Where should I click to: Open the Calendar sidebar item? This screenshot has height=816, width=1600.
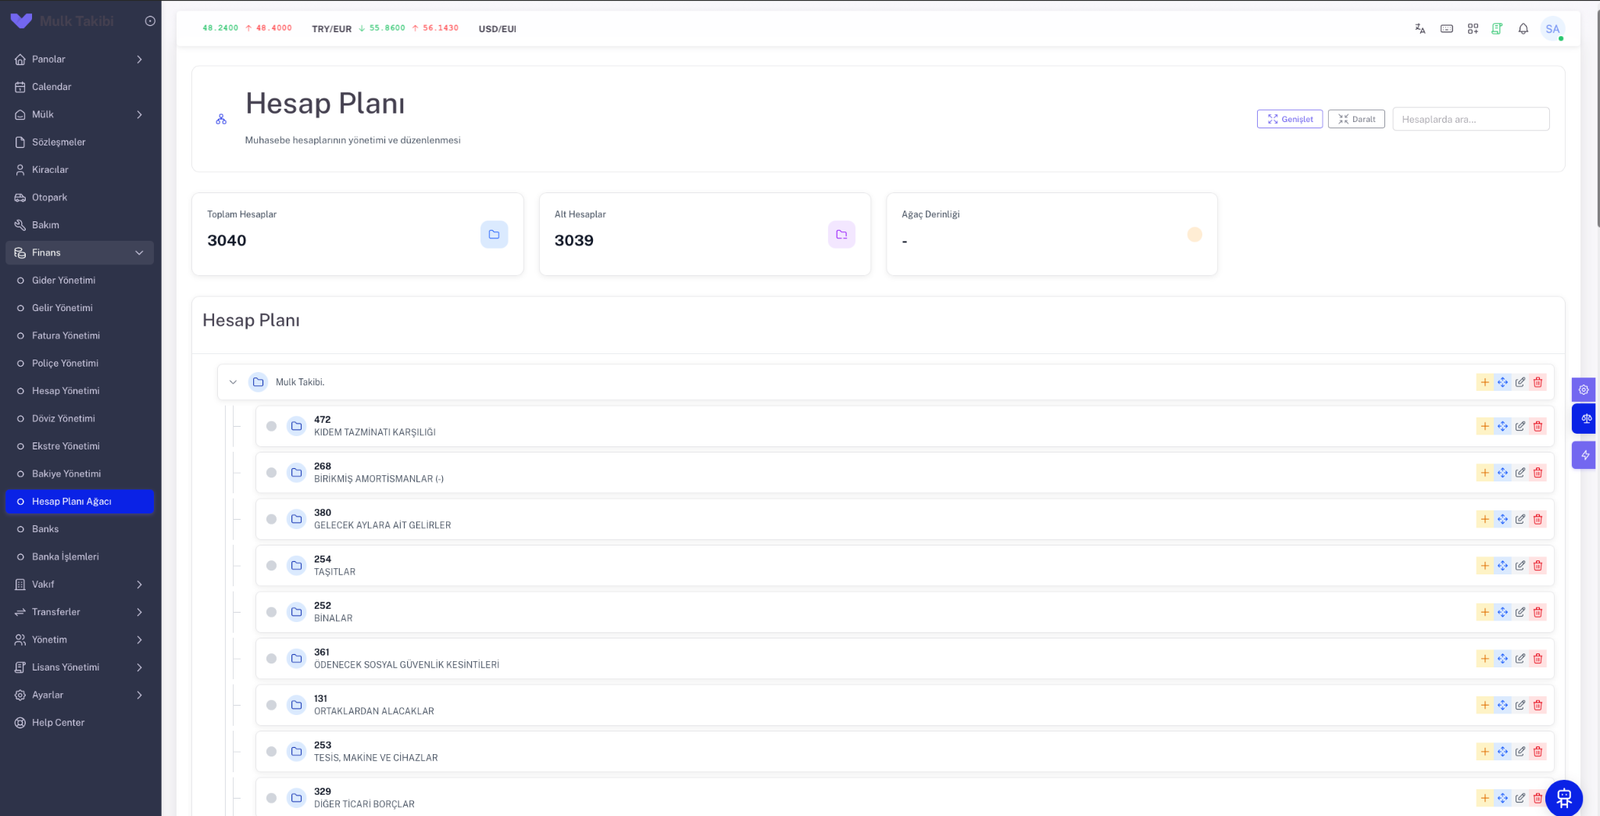(x=80, y=87)
